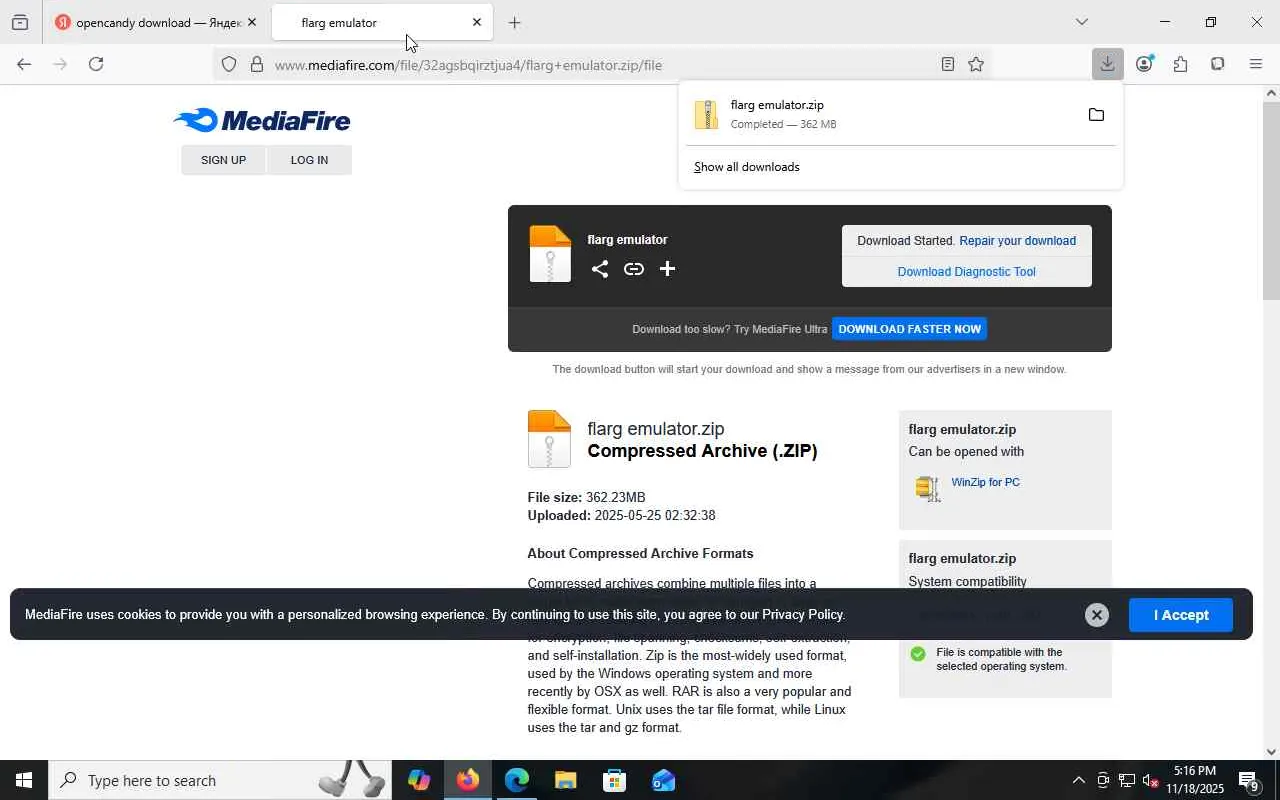Open the Firefox account profile icon

coord(1144,64)
